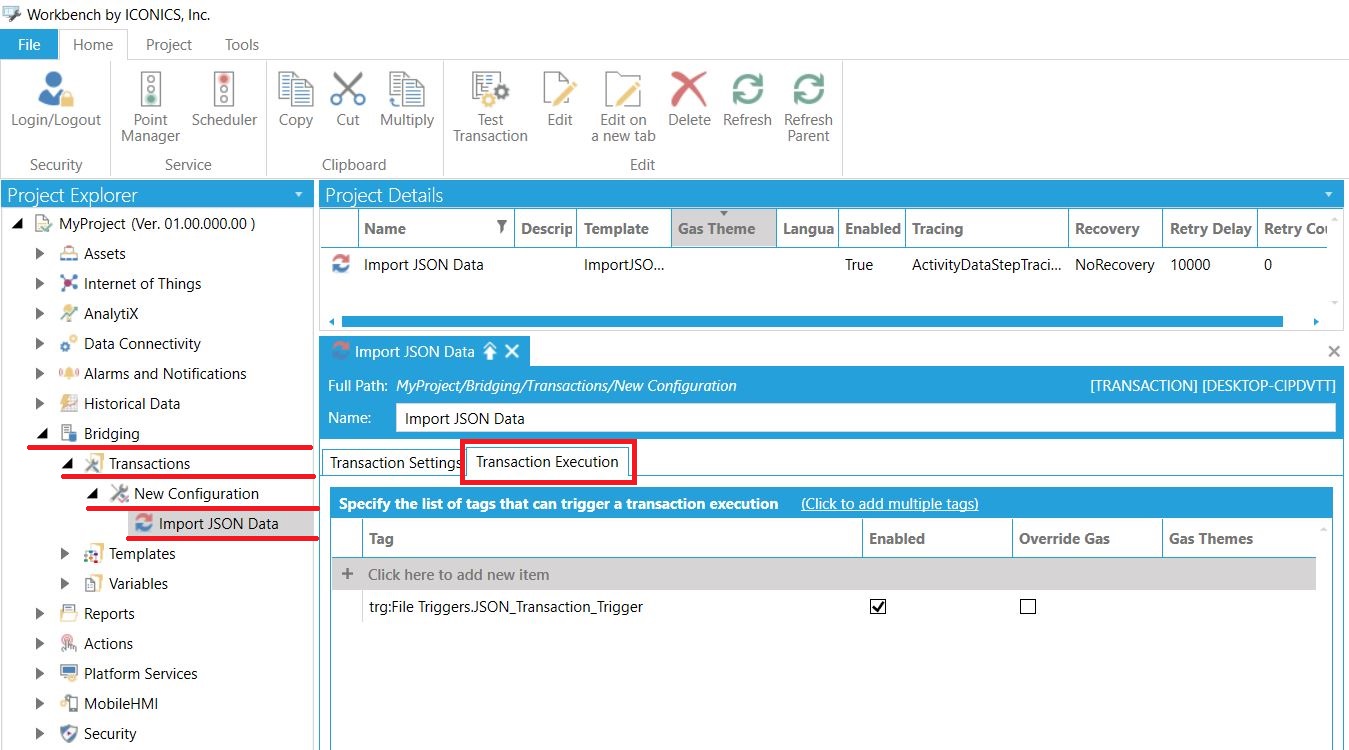
Task: Click the MobileHMI node icon
Action: (x=69, y=704)
